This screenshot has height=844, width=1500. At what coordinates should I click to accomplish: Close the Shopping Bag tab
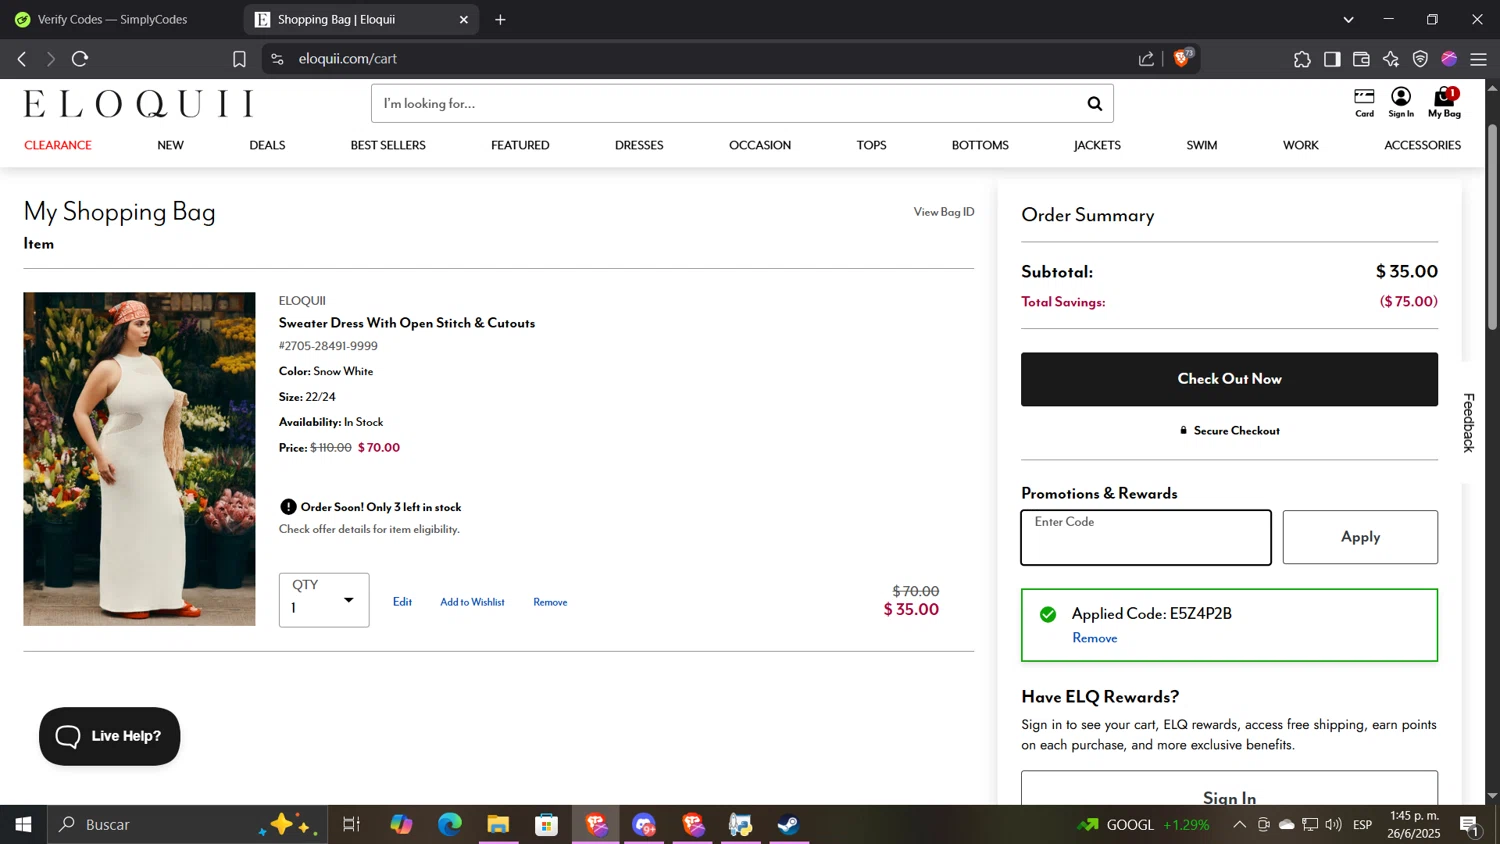464,19
